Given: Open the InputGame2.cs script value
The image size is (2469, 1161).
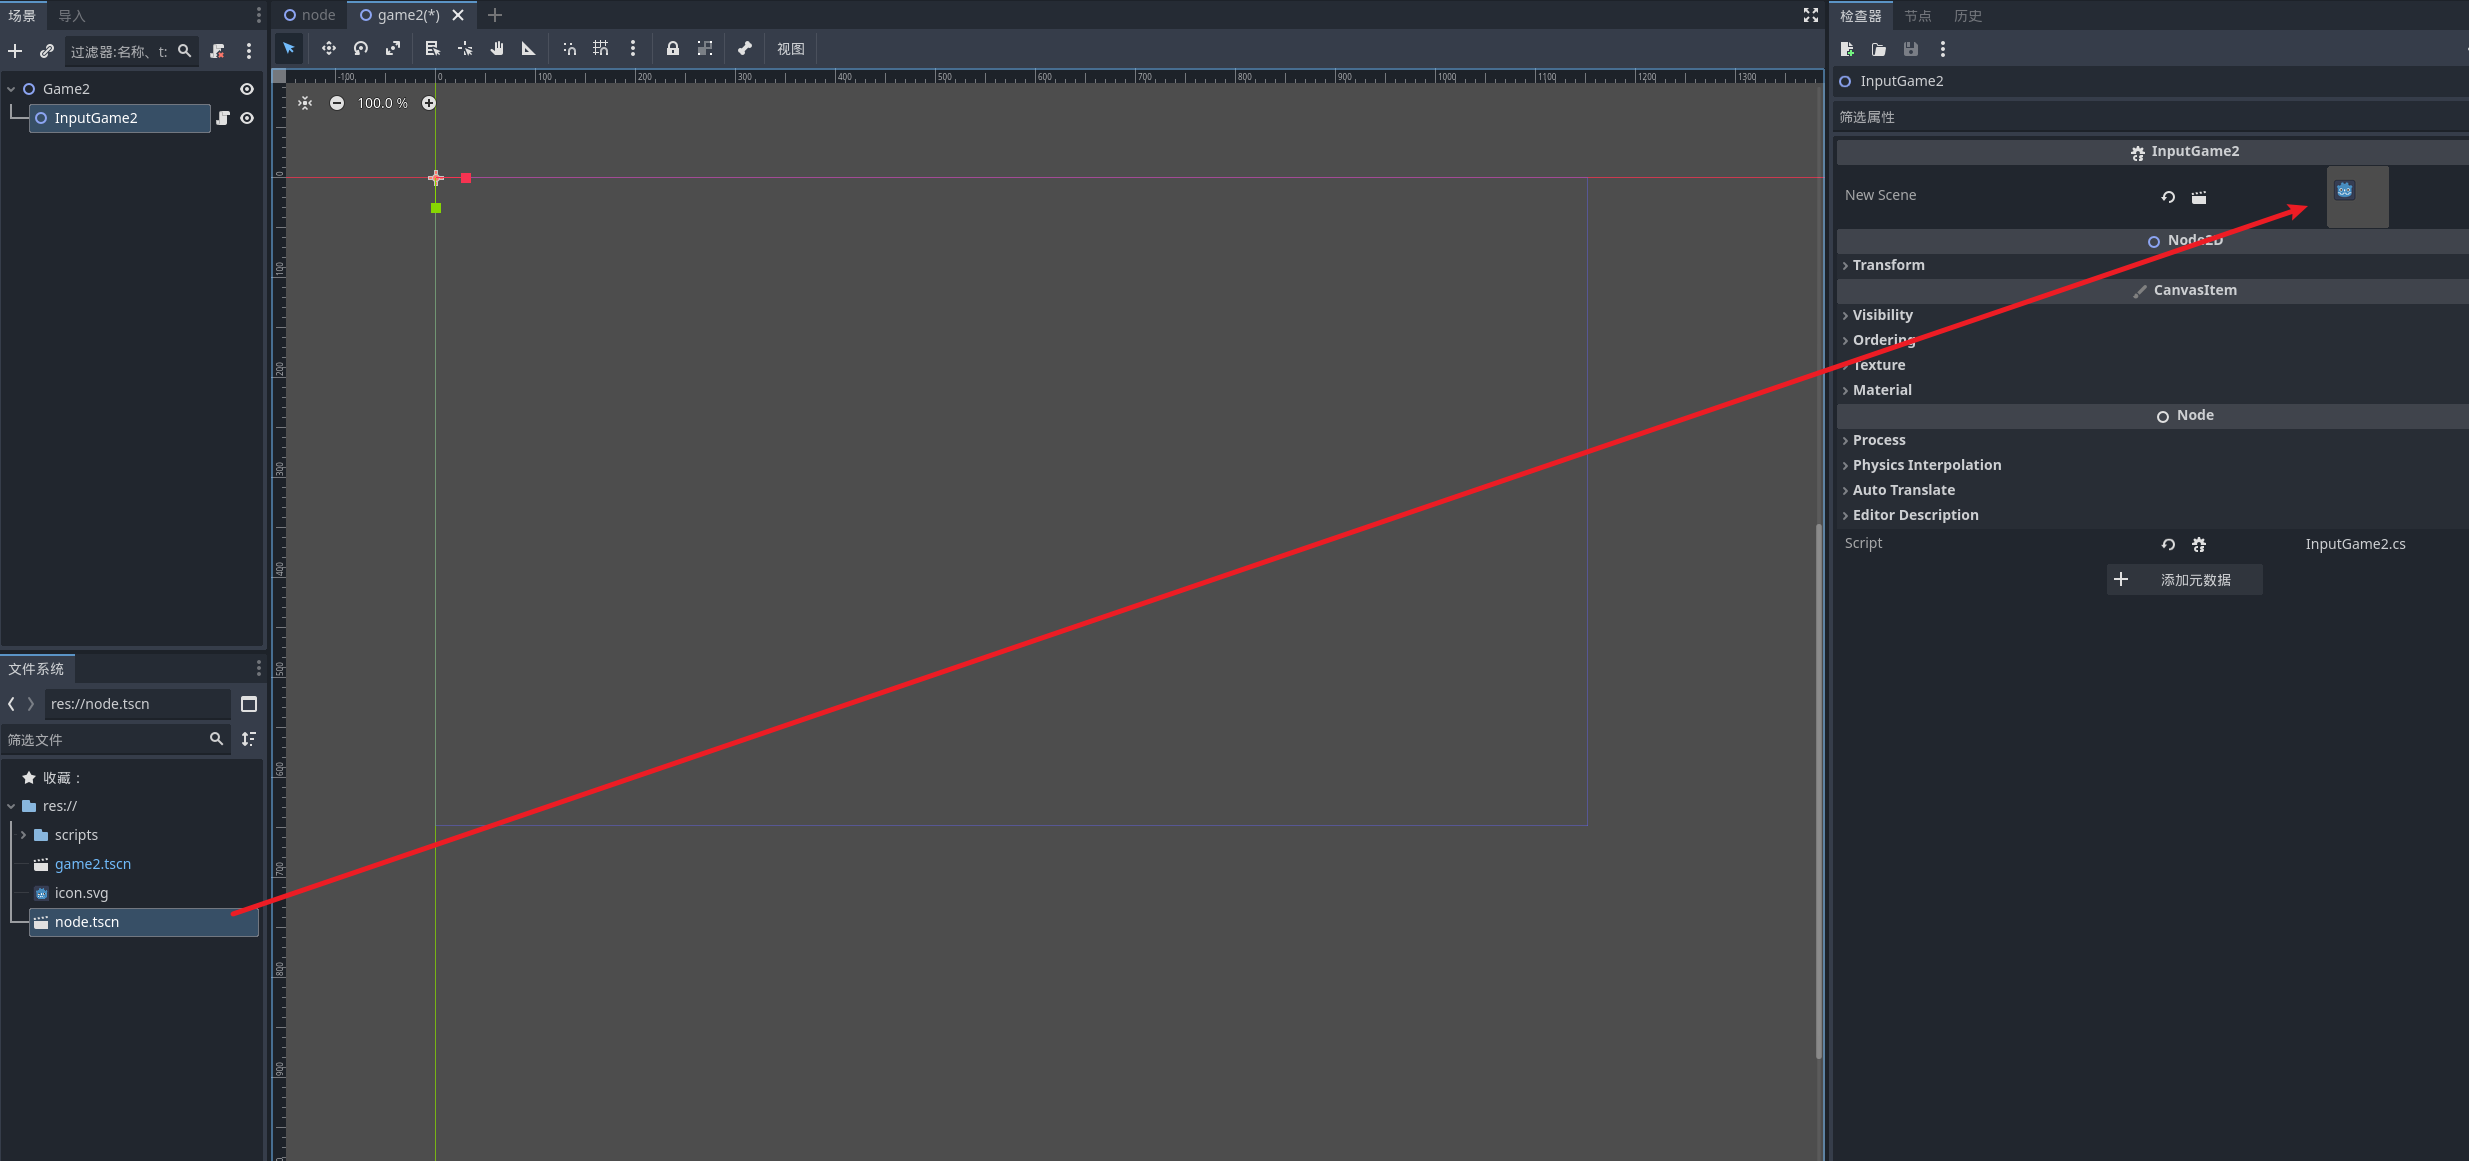Looking at the screenshot, I should 2355,544.
